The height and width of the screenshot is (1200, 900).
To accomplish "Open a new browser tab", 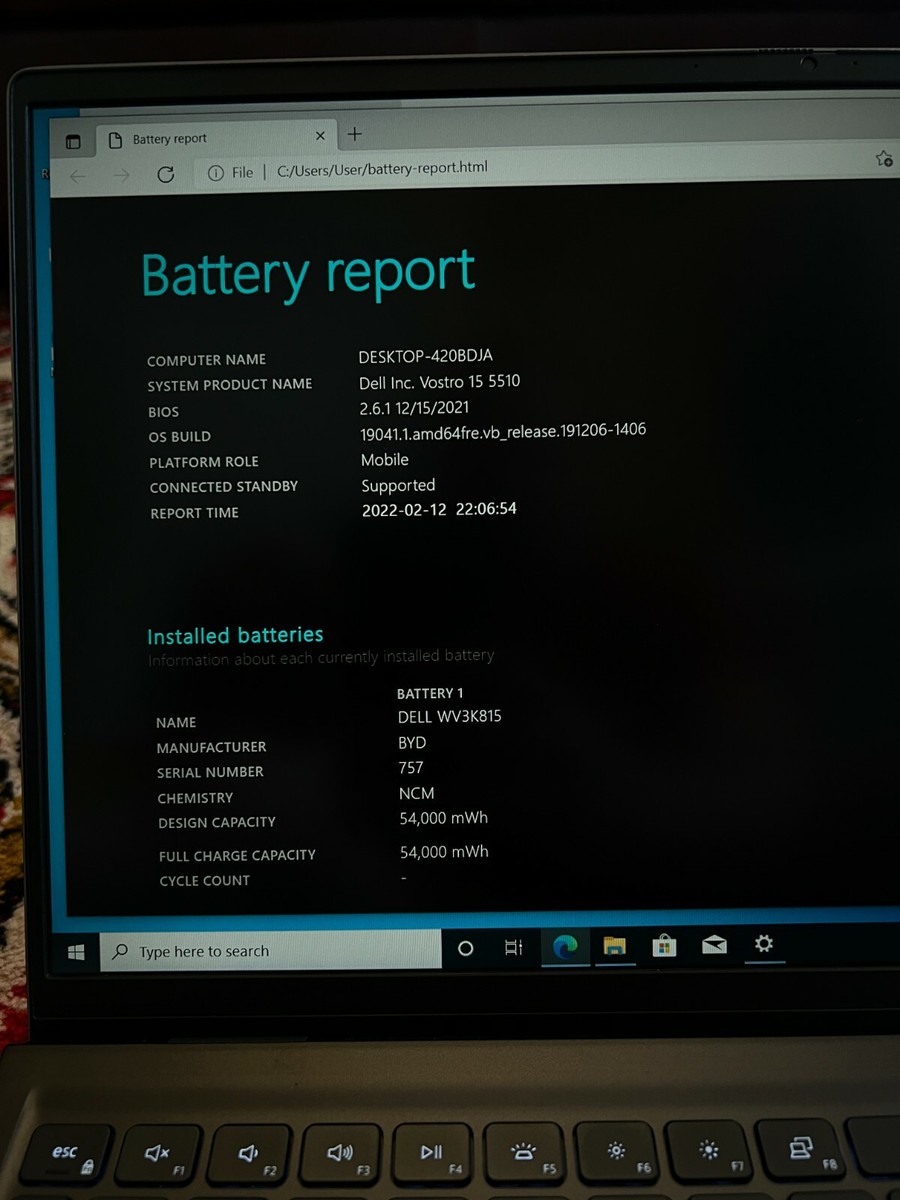I will pos(355,134).
